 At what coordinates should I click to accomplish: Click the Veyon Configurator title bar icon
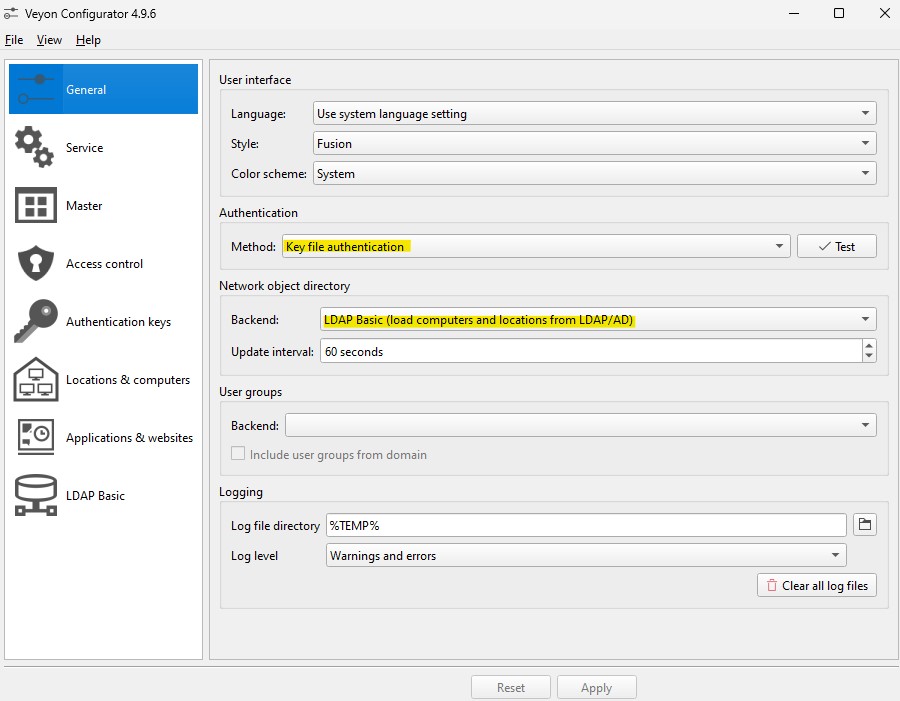coord(10,13)
